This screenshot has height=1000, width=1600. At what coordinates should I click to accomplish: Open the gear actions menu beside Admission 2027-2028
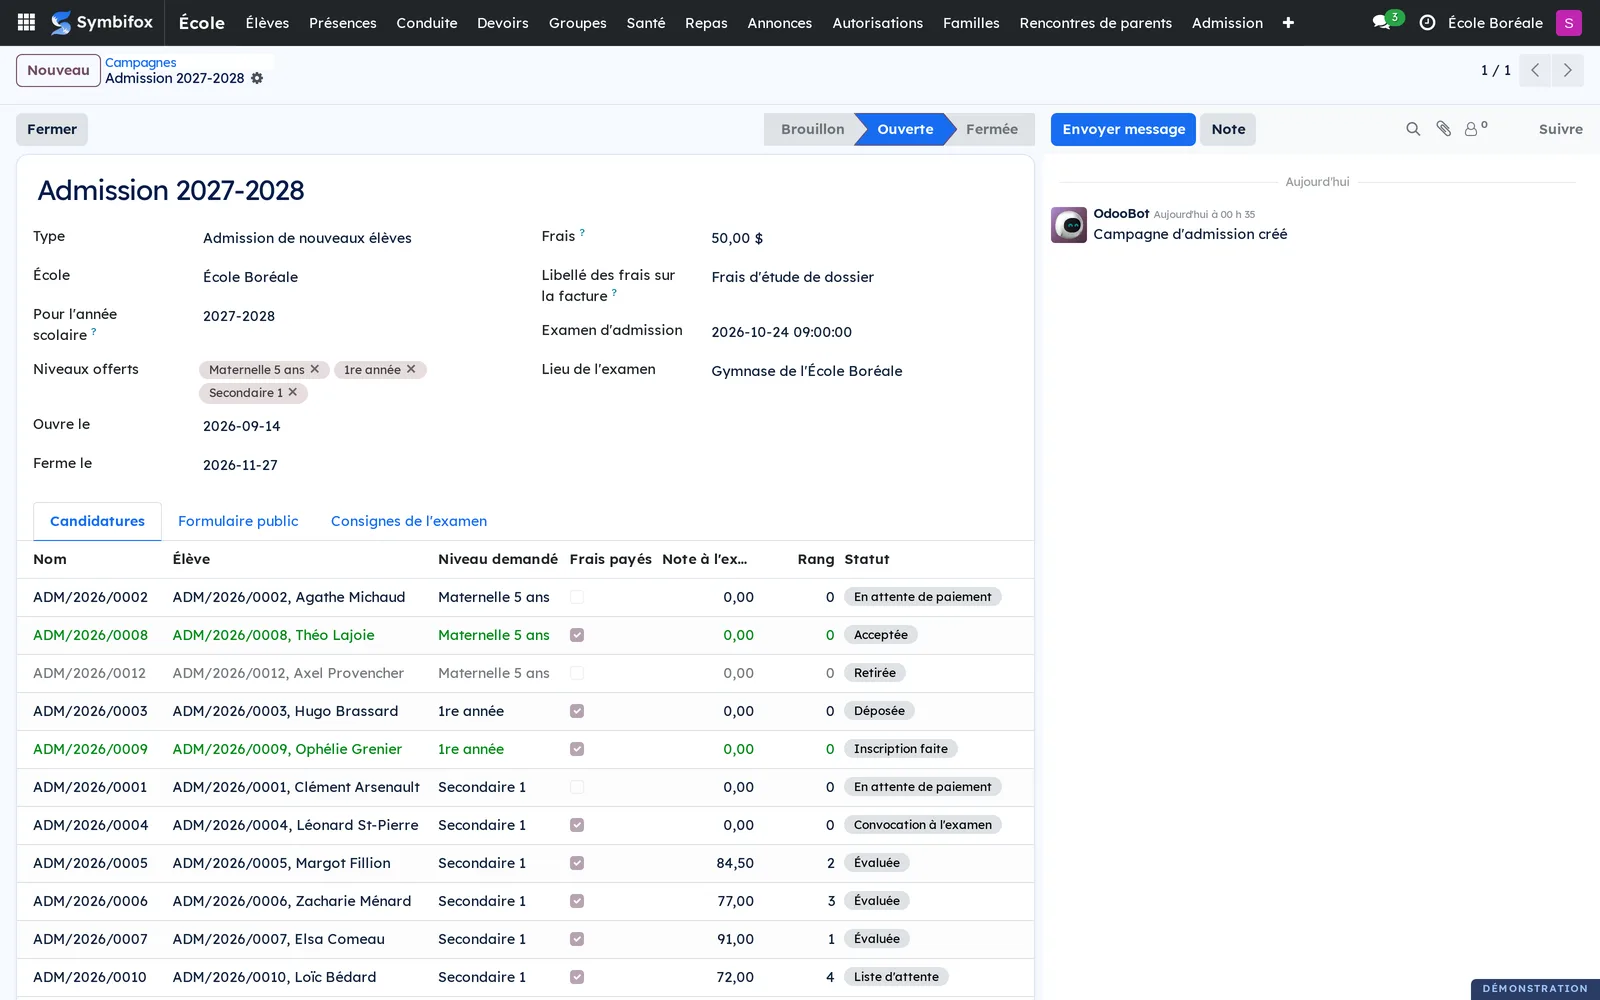pyautogui.click(x=257, y=78)
